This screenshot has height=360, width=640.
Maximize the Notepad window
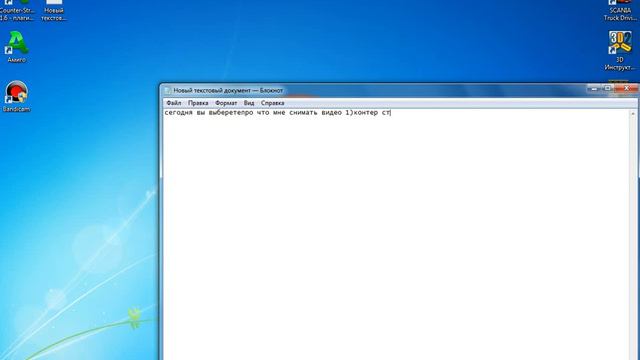click(x=608, y=89)
